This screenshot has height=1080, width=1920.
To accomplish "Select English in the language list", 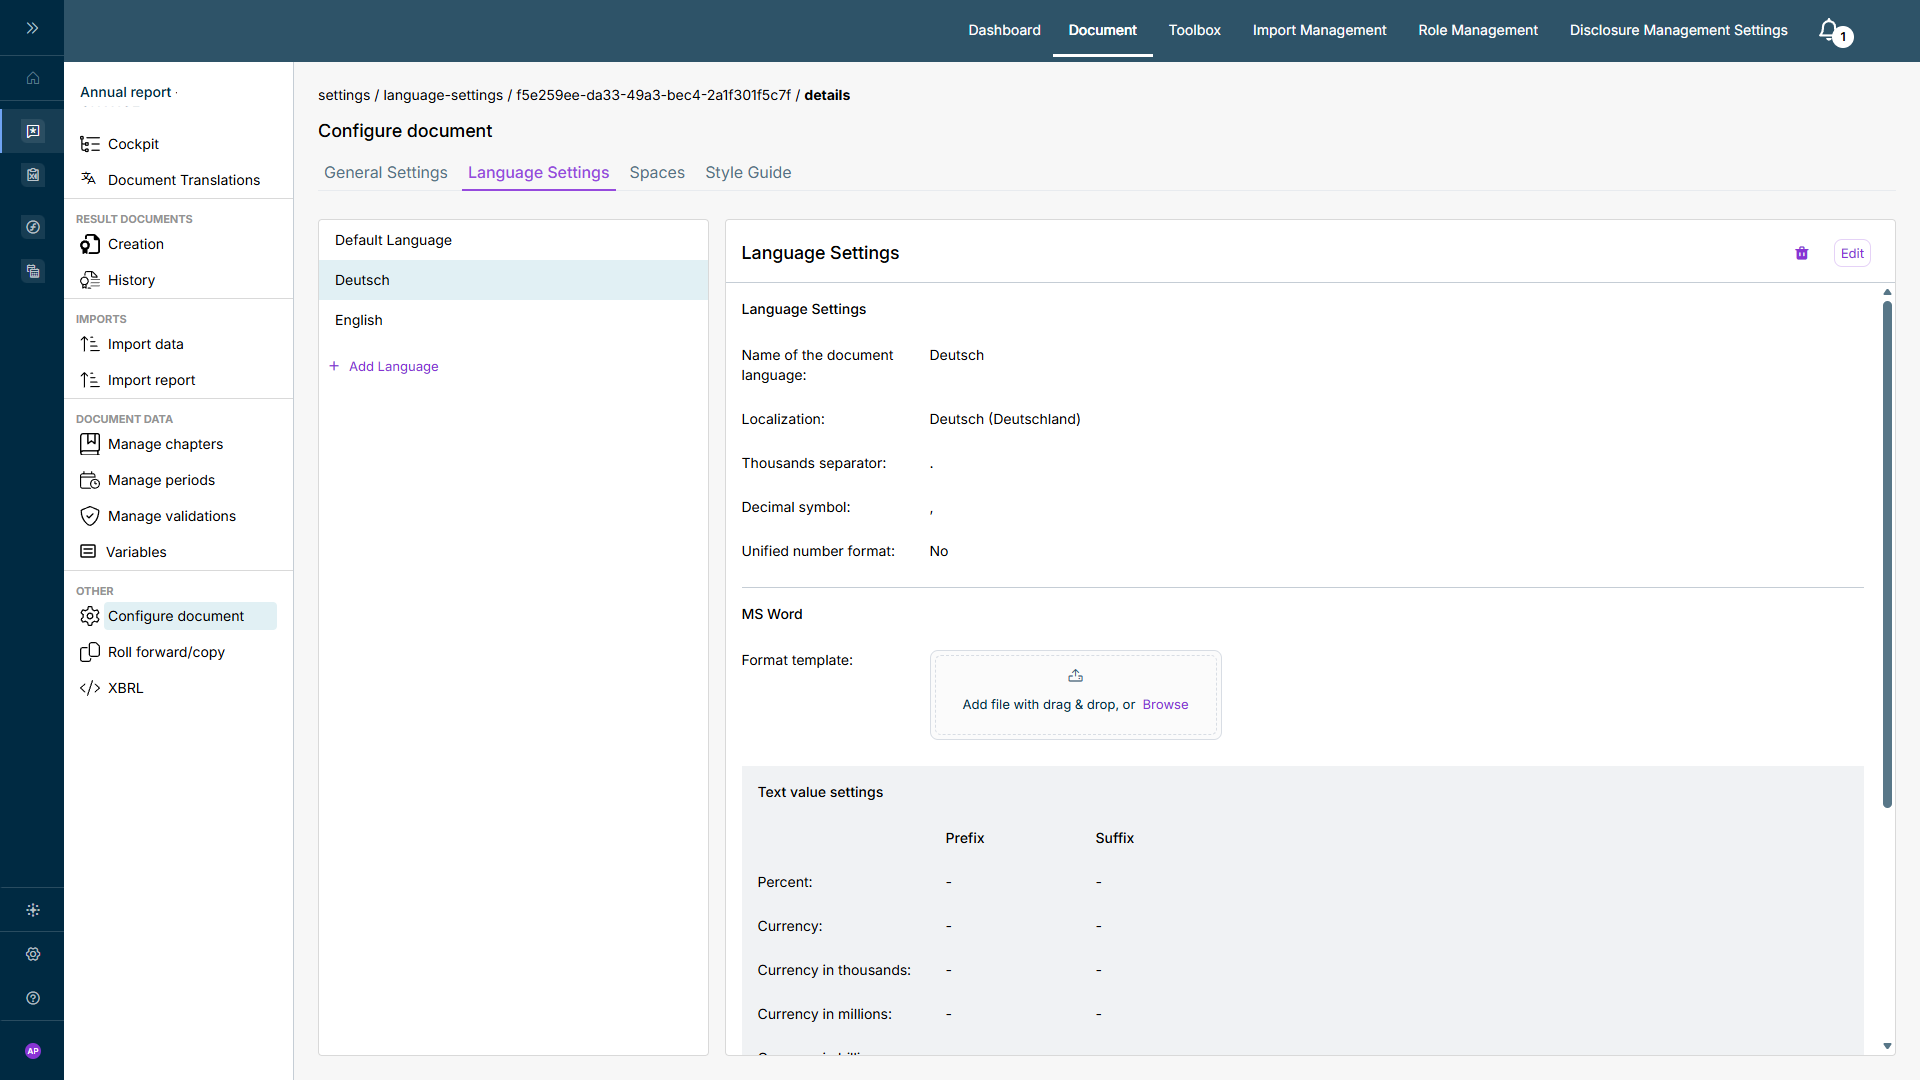I will 513,320.
